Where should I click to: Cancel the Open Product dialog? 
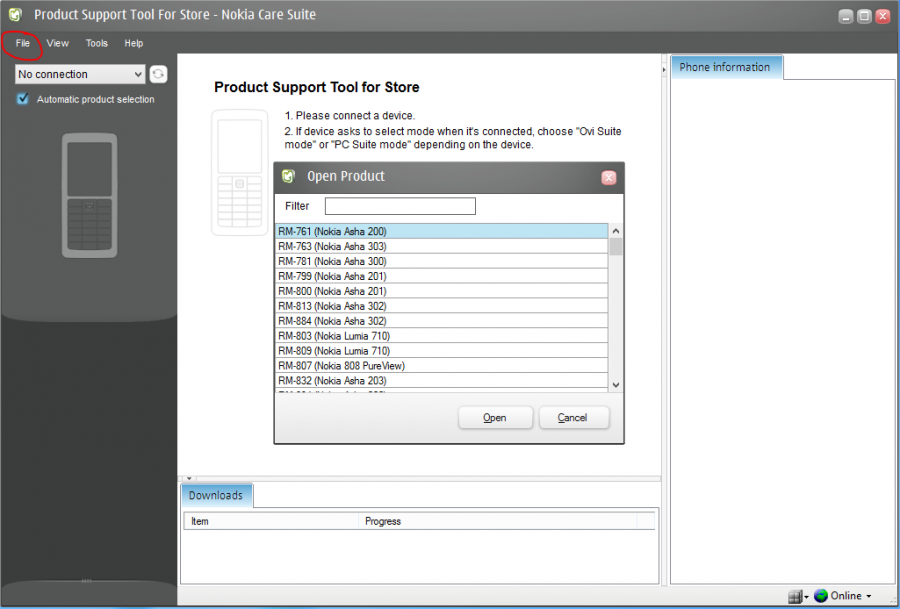pyautogui.click(x=574, y=417)
